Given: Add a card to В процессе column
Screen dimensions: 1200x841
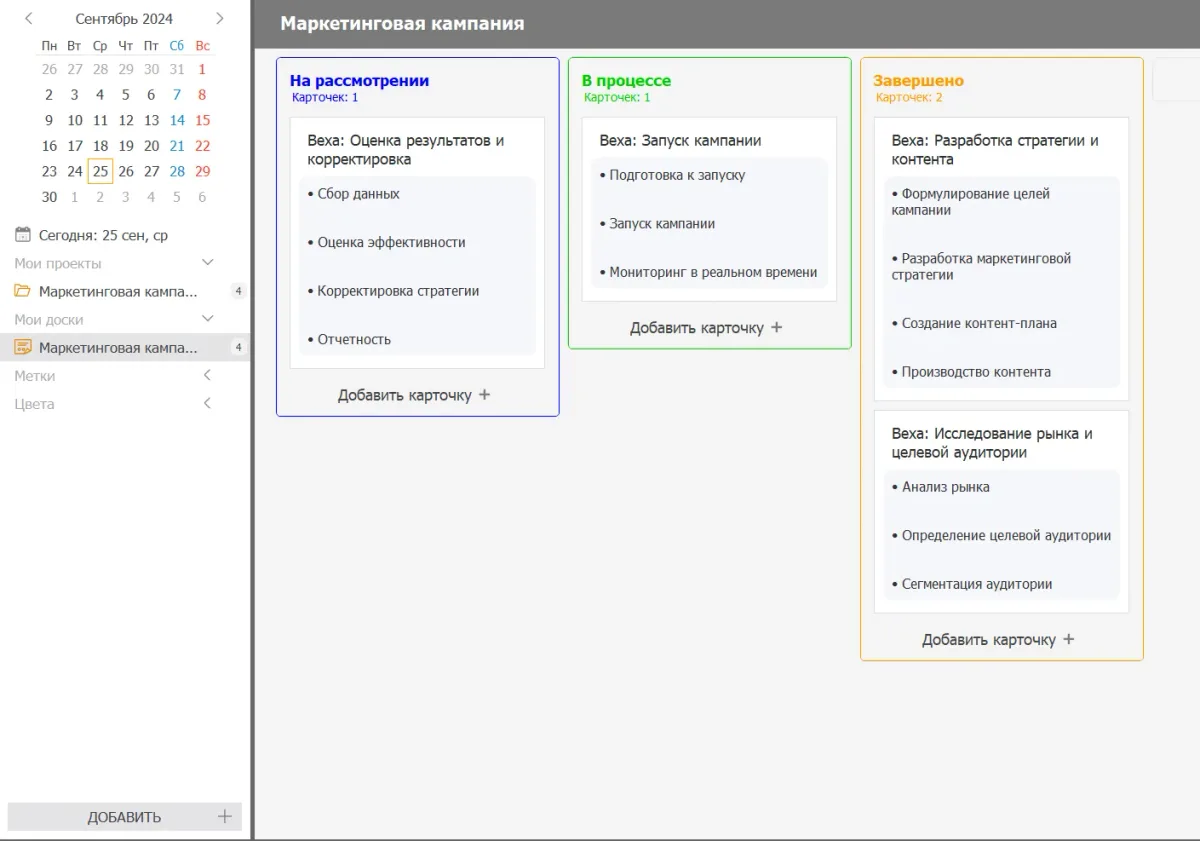Looking at the screenshot, I should pos(706,328).
